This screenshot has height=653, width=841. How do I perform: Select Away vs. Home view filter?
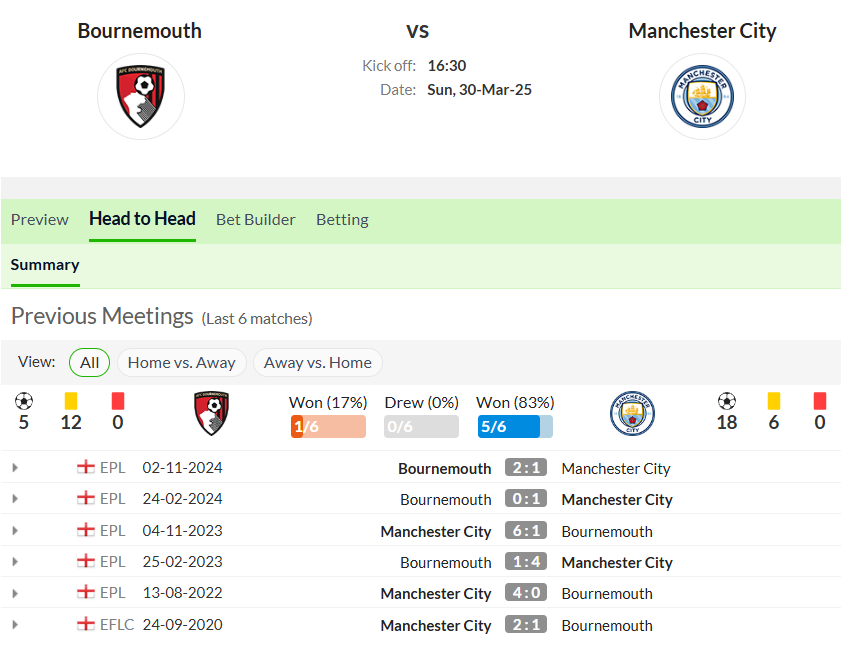click(318, 363)
